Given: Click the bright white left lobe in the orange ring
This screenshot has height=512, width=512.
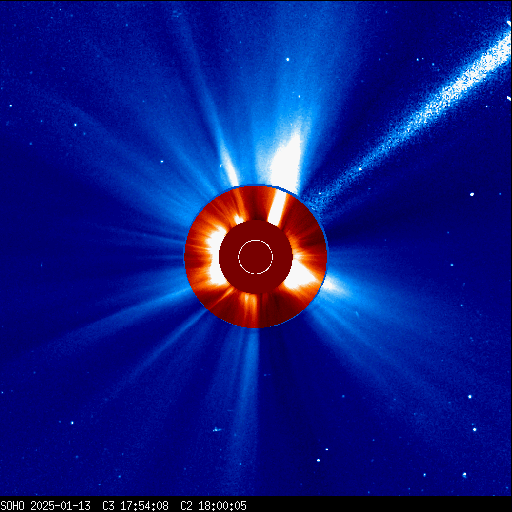Looking at the screenshot, I should point(215,258).
